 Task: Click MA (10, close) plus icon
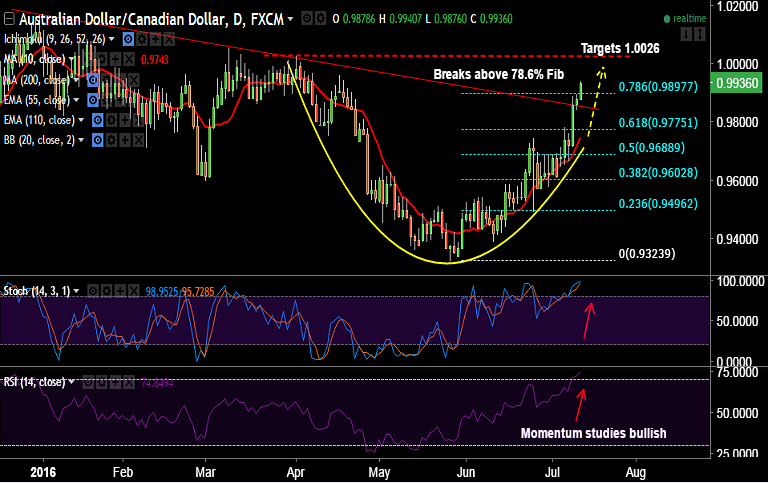pos(115,60)
